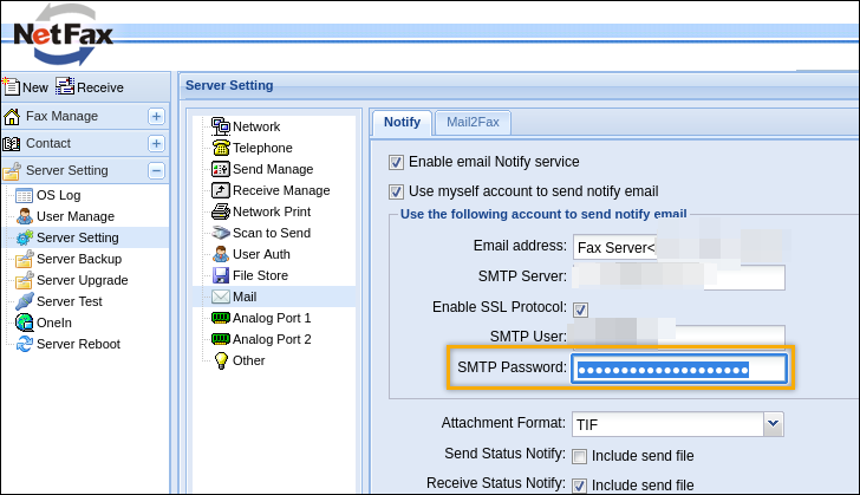Click the File Store disk icon
Screen dimensions: 860x496
coord(221,275)
